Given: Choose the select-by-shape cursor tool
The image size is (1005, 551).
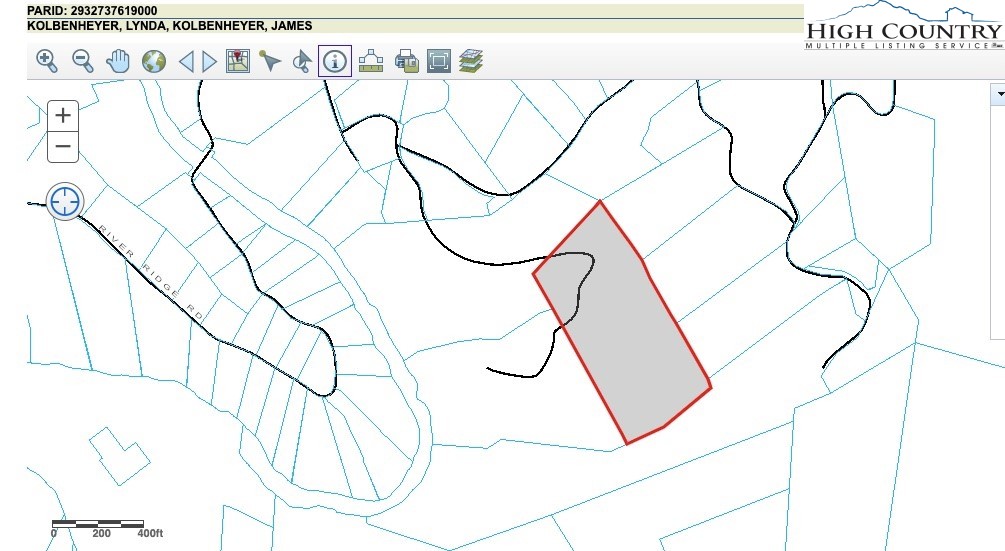Looking at the screenshot, I should [x=302, y=62].
